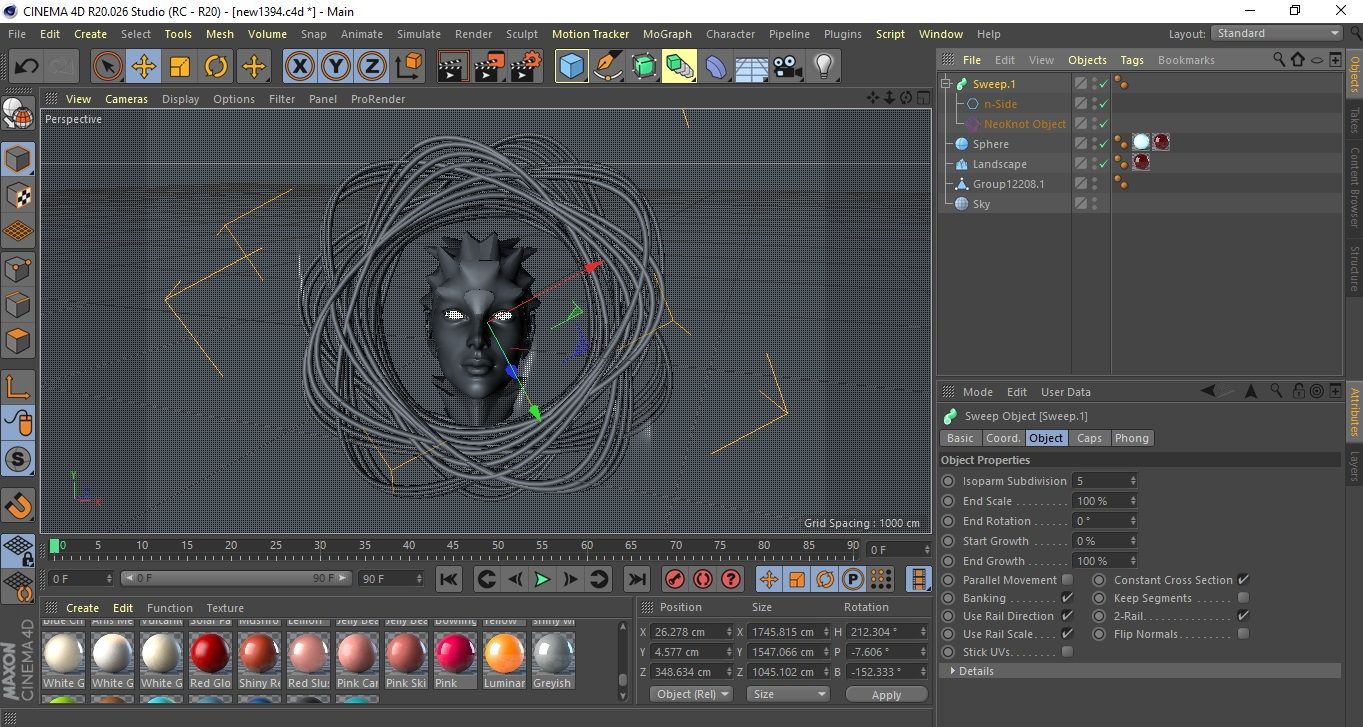Activate the Rotate tool
The width and height of the screenshot is (1363, 727).
216,67
